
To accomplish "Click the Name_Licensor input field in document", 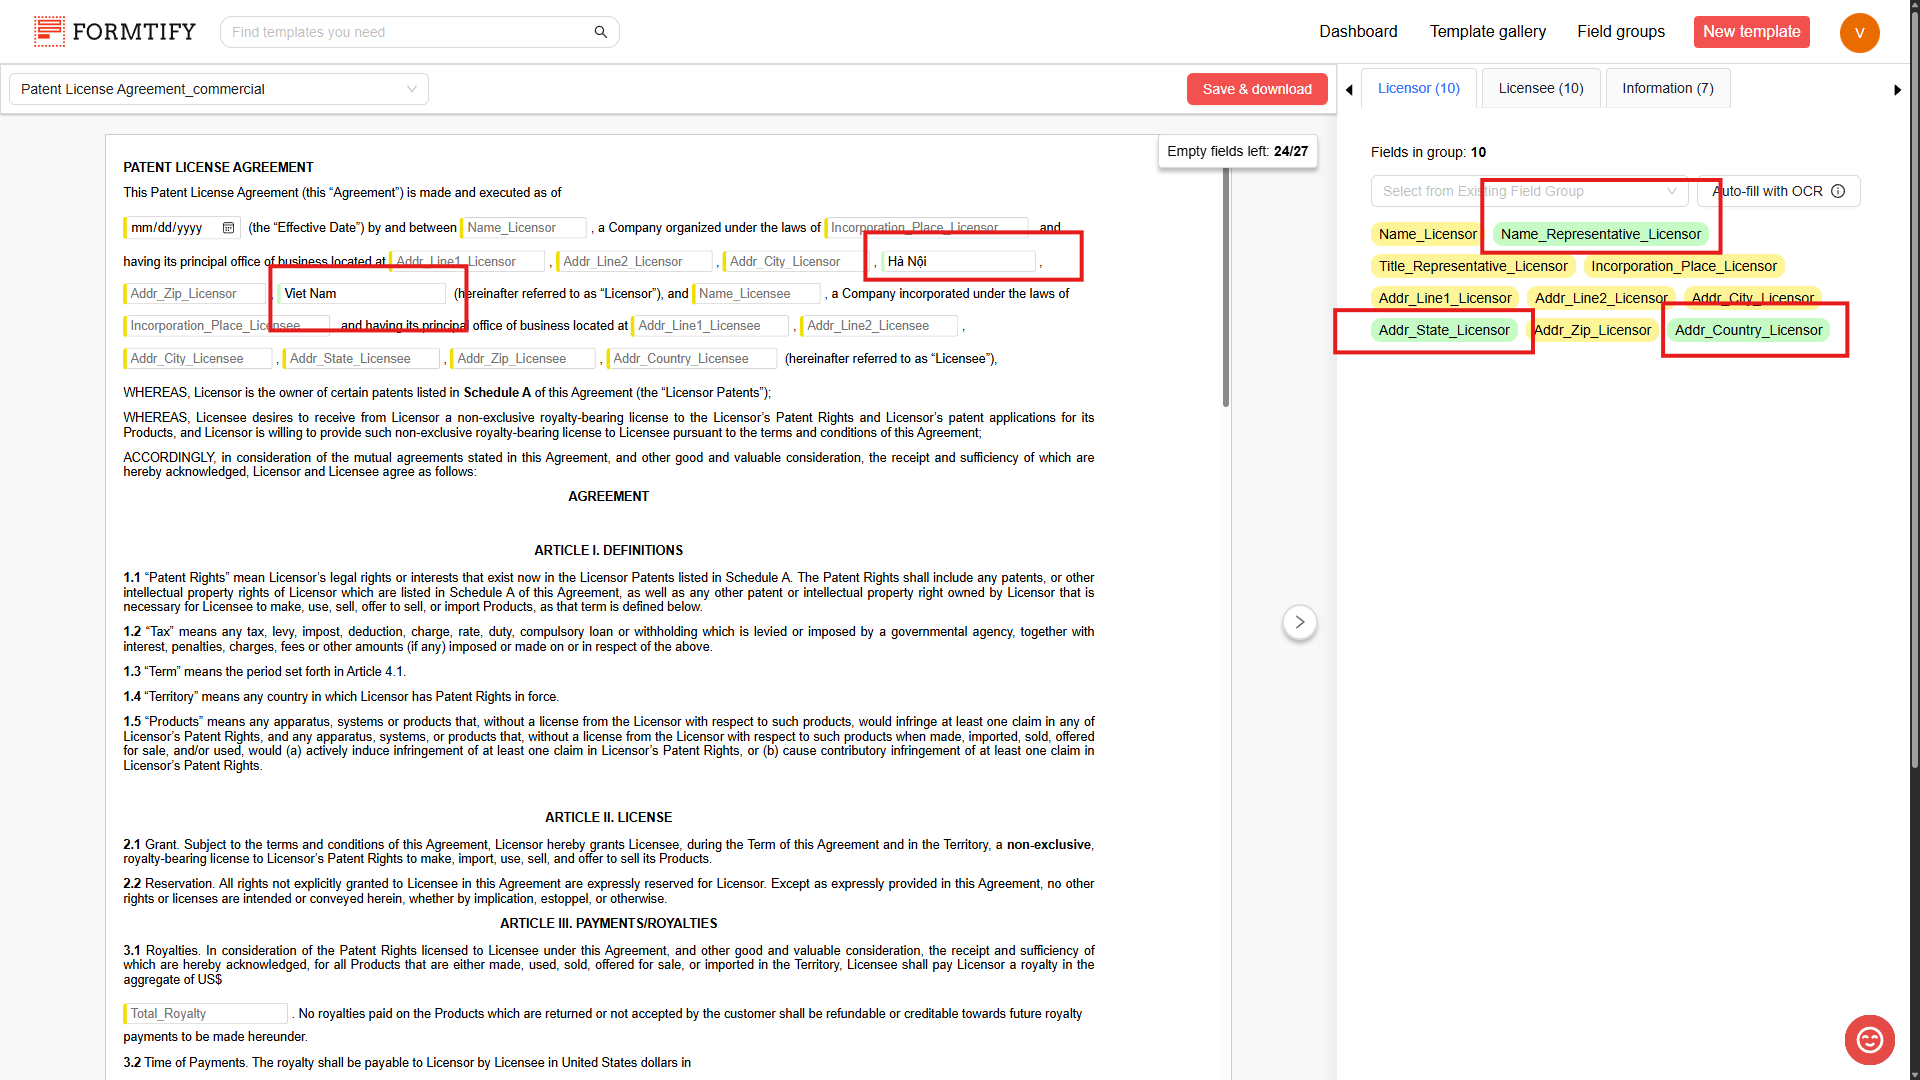I will coord(524,228).
